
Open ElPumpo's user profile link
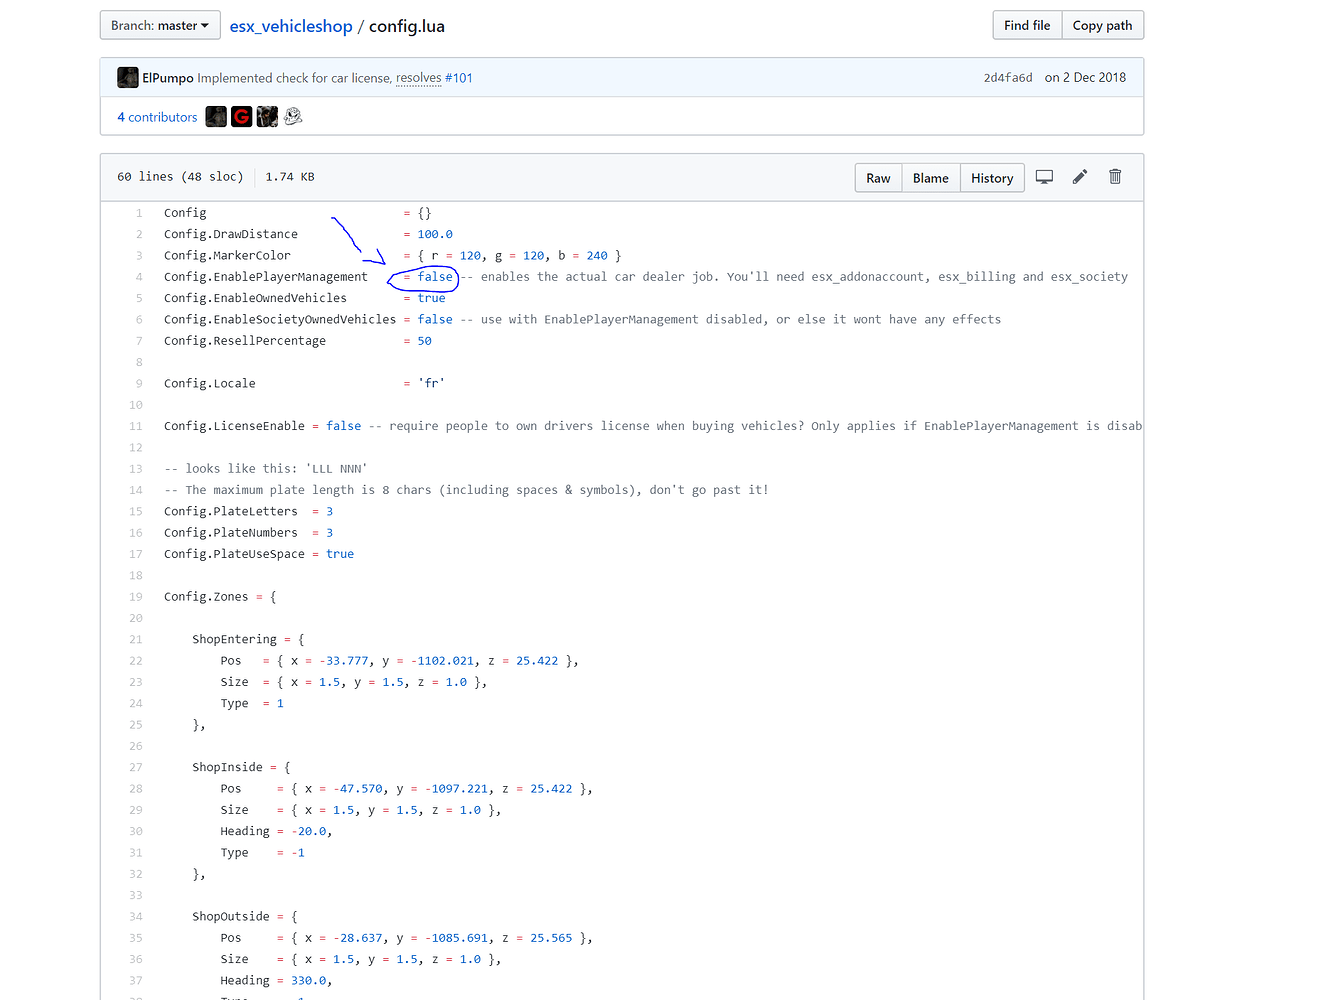[168, 78]
